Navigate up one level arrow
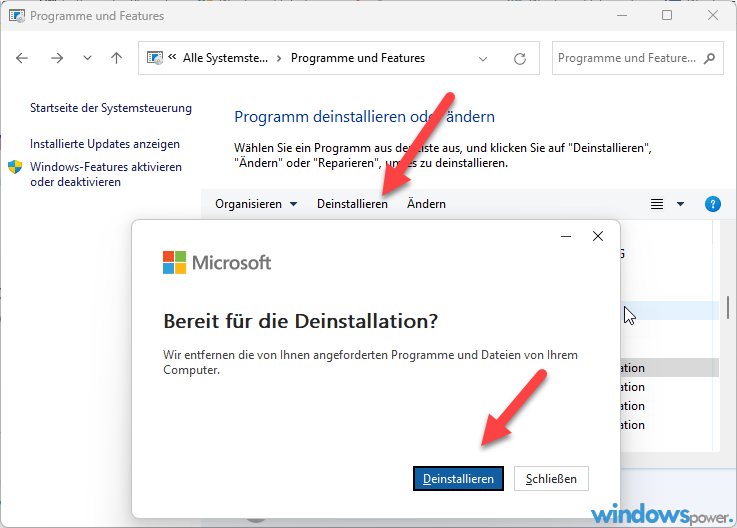This screenshot has height=528, width=737. (116, 58)
